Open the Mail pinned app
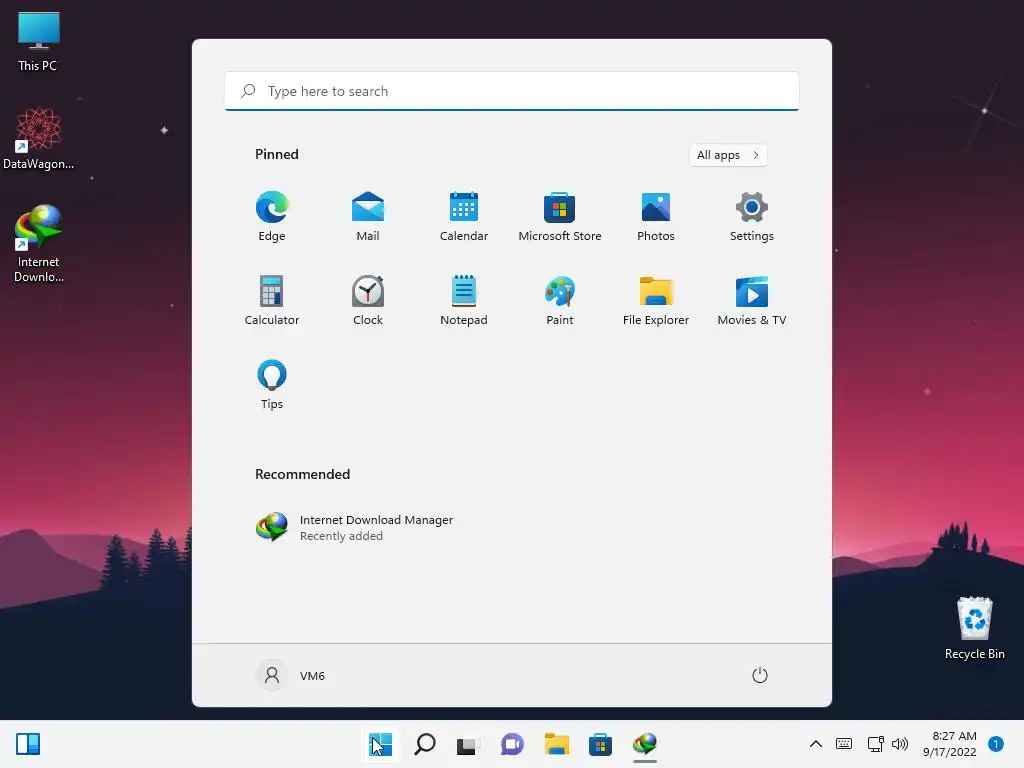 point(368,217)
